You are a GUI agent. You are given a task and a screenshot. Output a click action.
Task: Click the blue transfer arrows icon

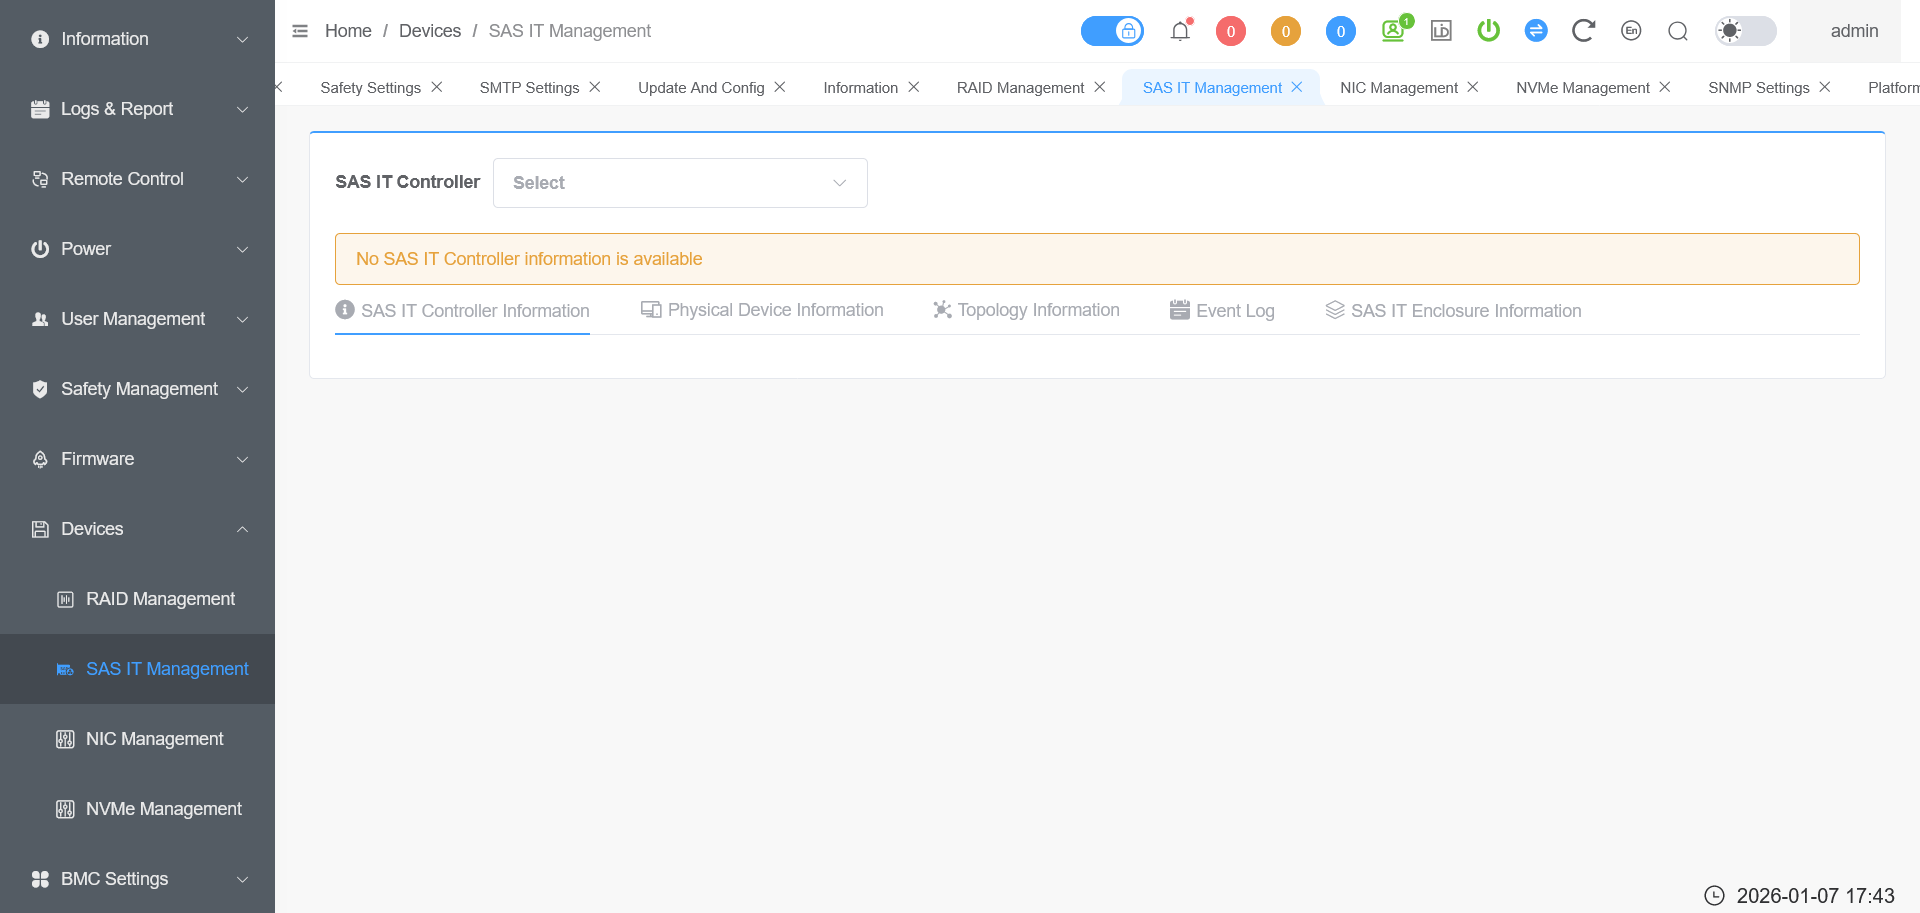[1536, 31]
